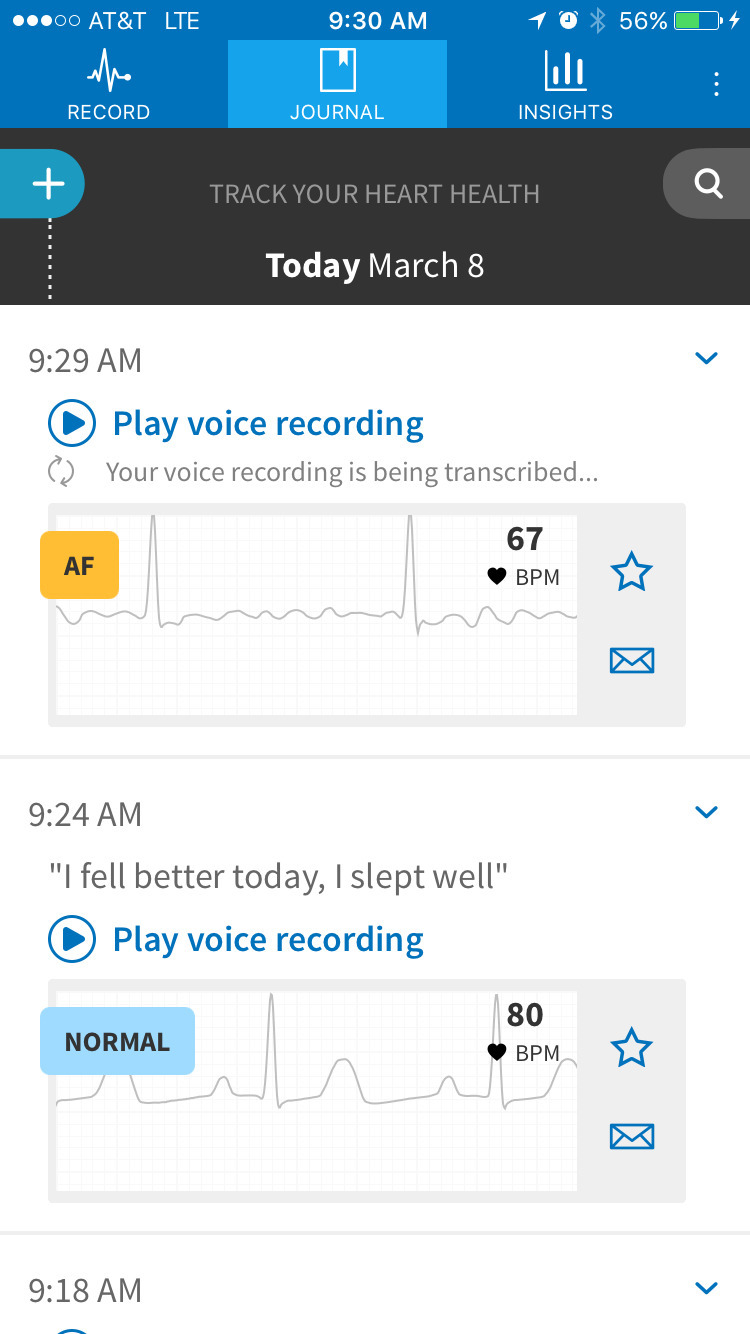Email the AF recording via envelope icon
The image size is (750, 1334).
coord(631,660)
